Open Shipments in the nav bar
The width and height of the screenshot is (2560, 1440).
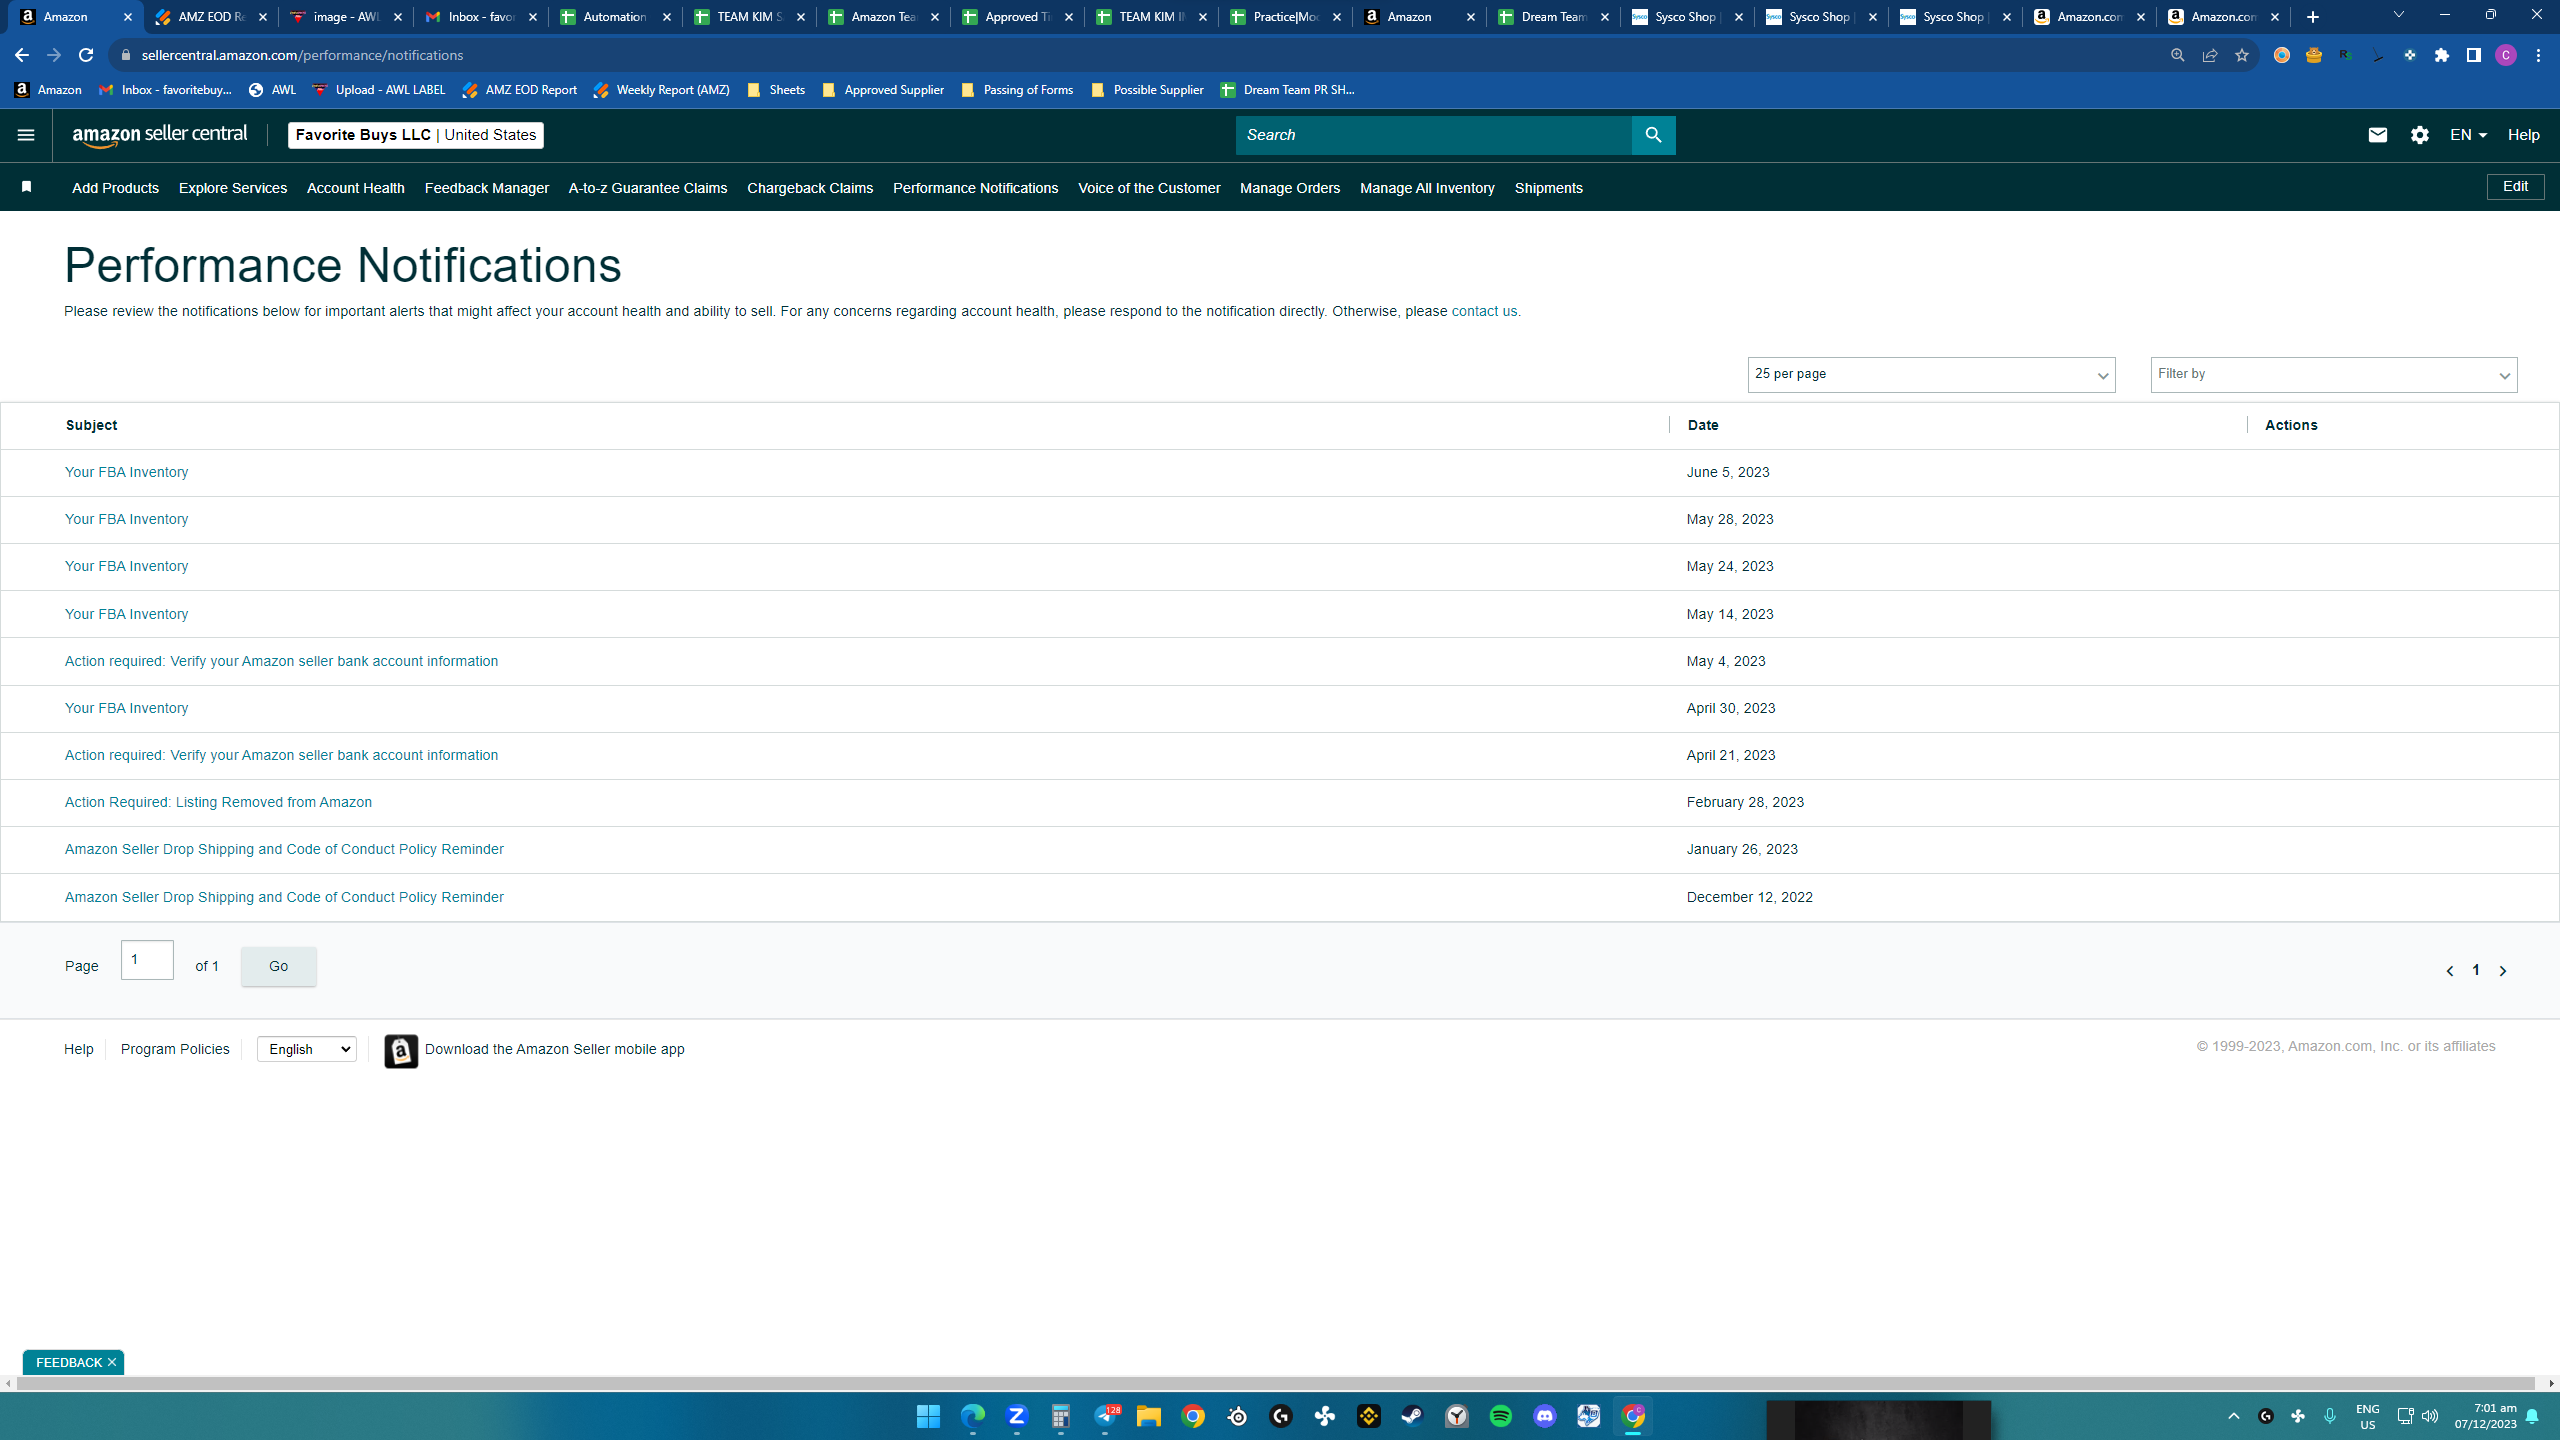1548,188
